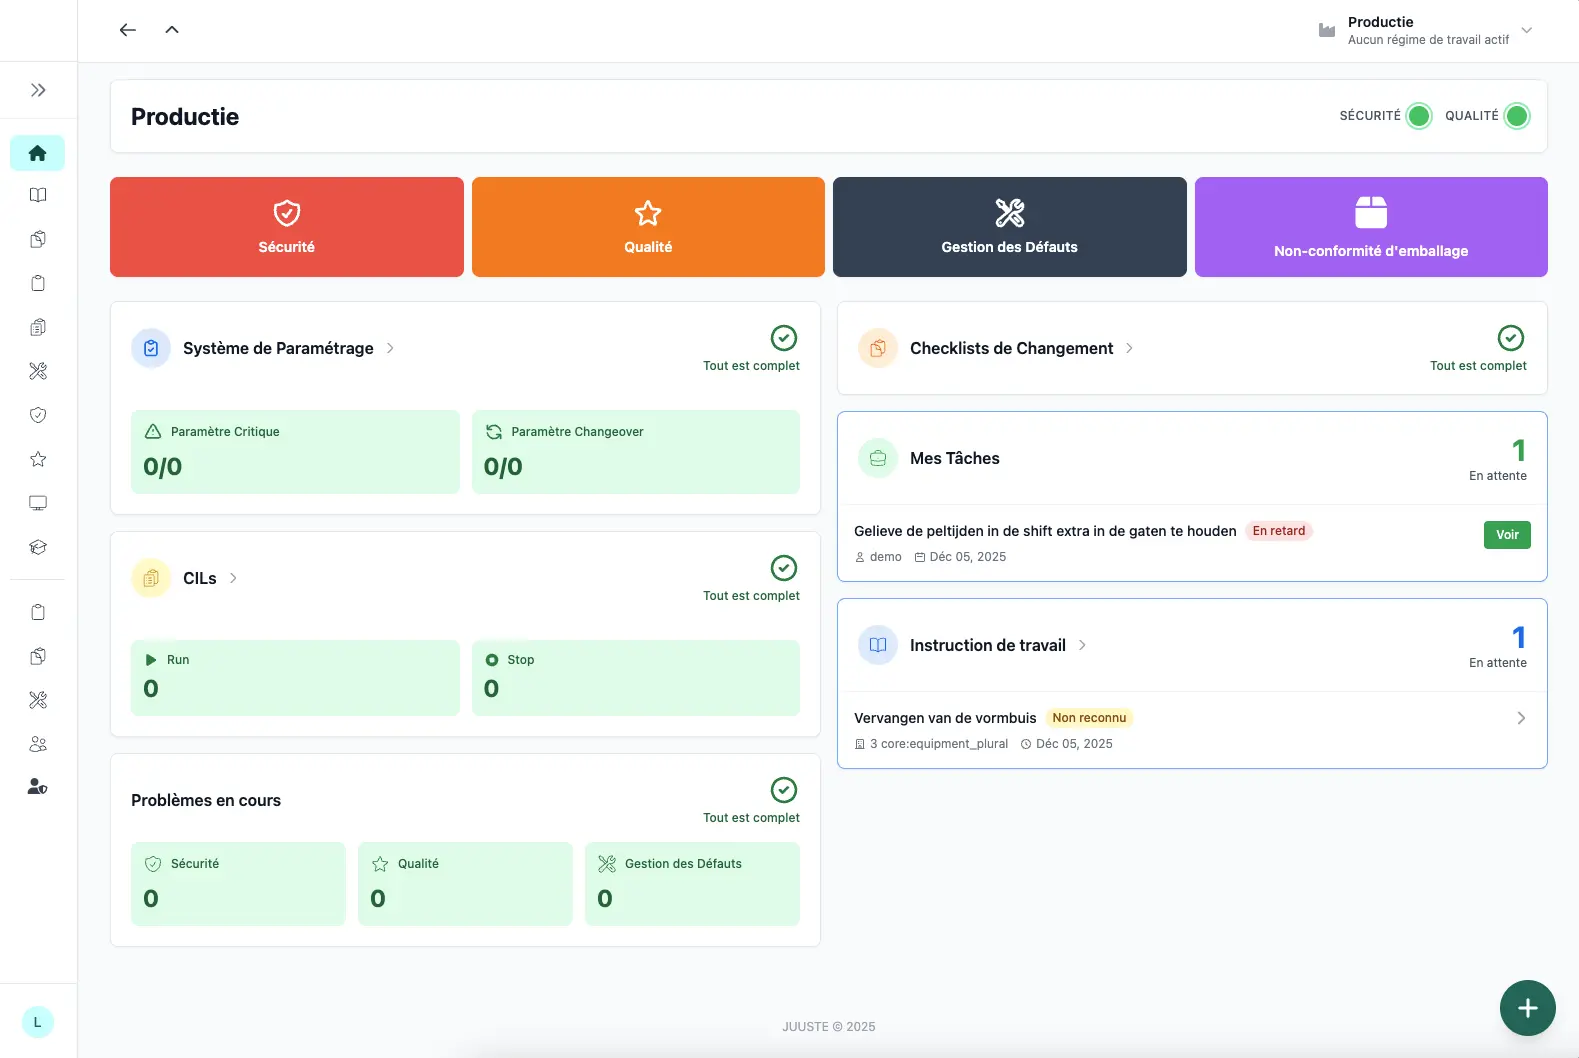
Task: Expand the Instruction de travail chevron
Action: [x=1082, y=645]
